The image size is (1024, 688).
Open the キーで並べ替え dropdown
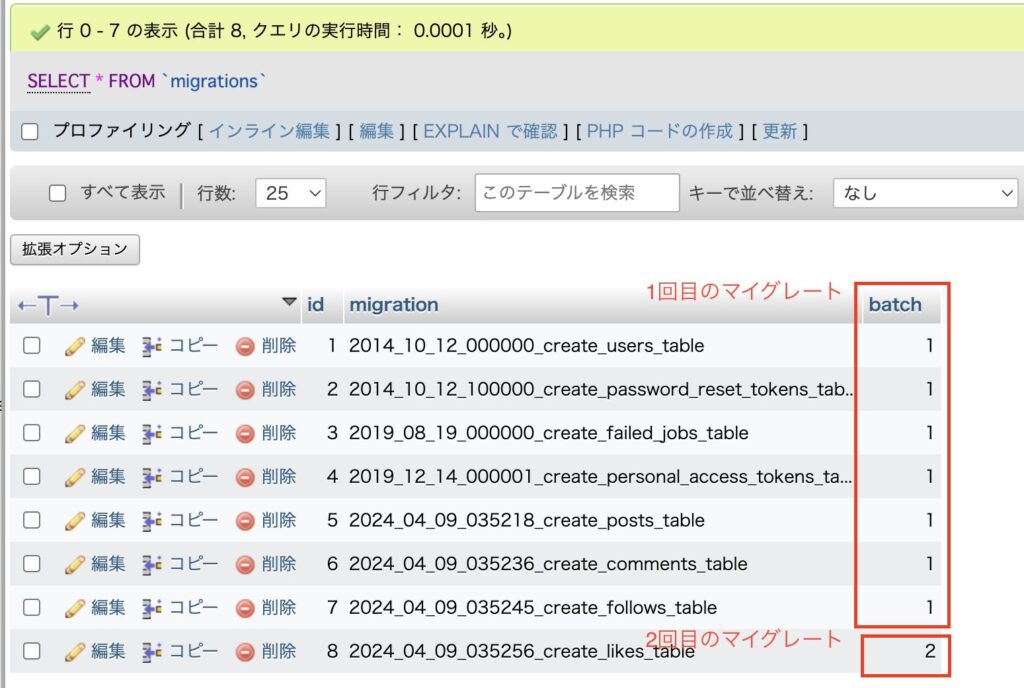click(x=925, y=193)
